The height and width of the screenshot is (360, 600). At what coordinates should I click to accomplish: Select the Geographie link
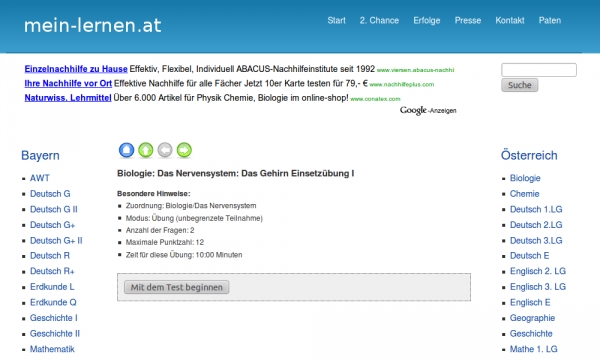(x=532, y=318)
